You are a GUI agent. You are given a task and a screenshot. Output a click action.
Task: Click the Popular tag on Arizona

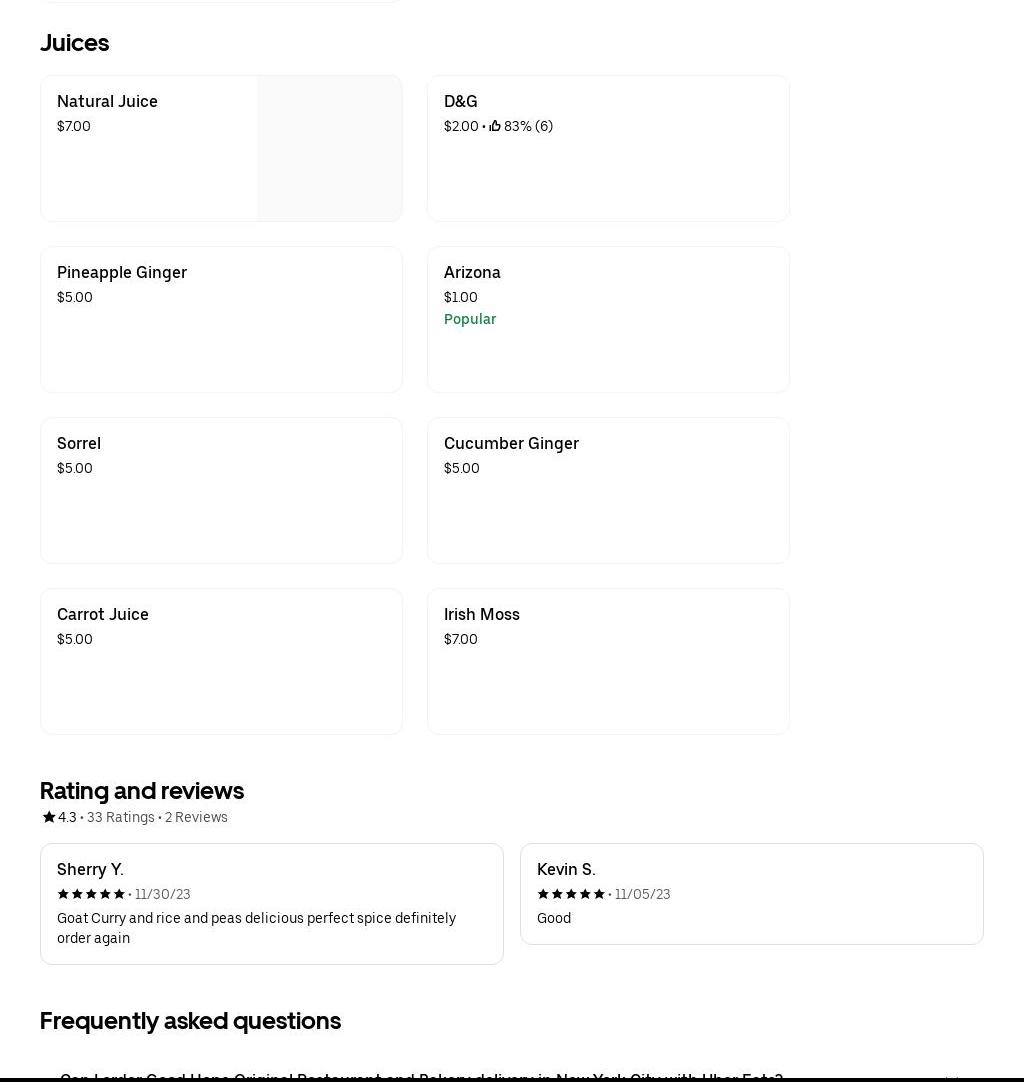pos(470,319)
